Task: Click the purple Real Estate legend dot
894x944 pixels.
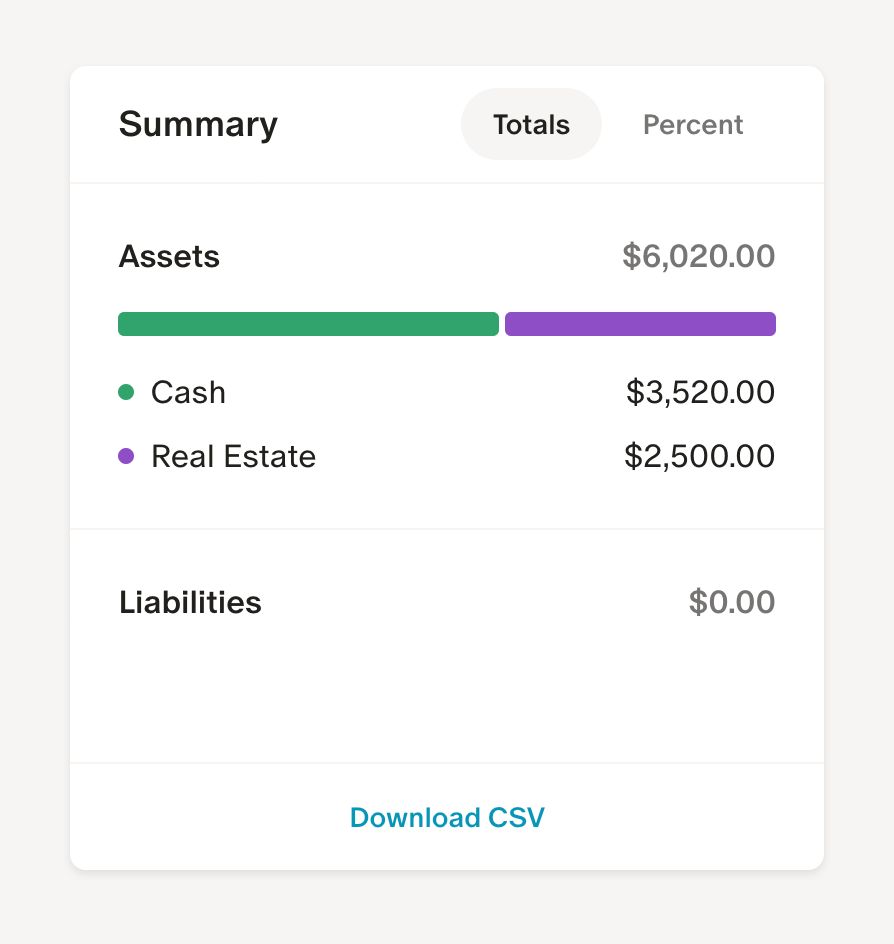Action: (127, 456)
